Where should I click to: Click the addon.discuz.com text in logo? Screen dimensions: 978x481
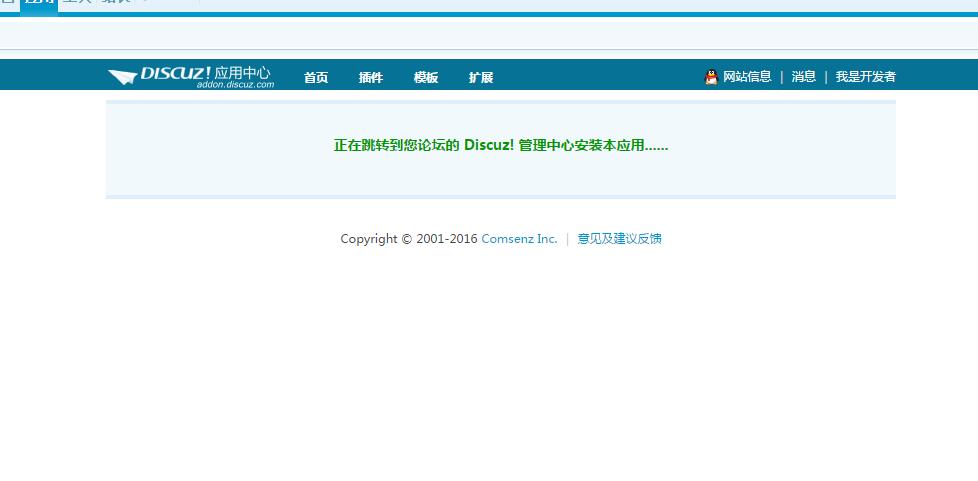(x=235, y=84)
